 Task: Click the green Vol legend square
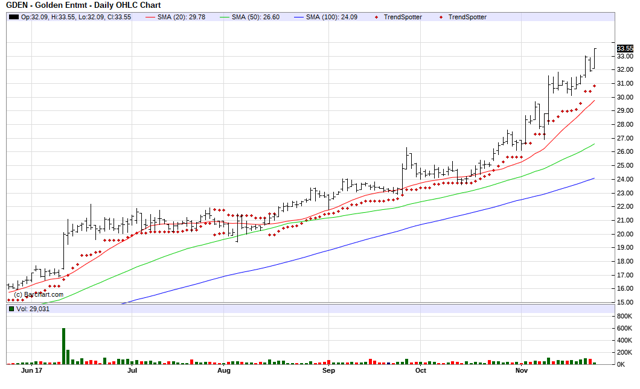click(x=11, y=309)
